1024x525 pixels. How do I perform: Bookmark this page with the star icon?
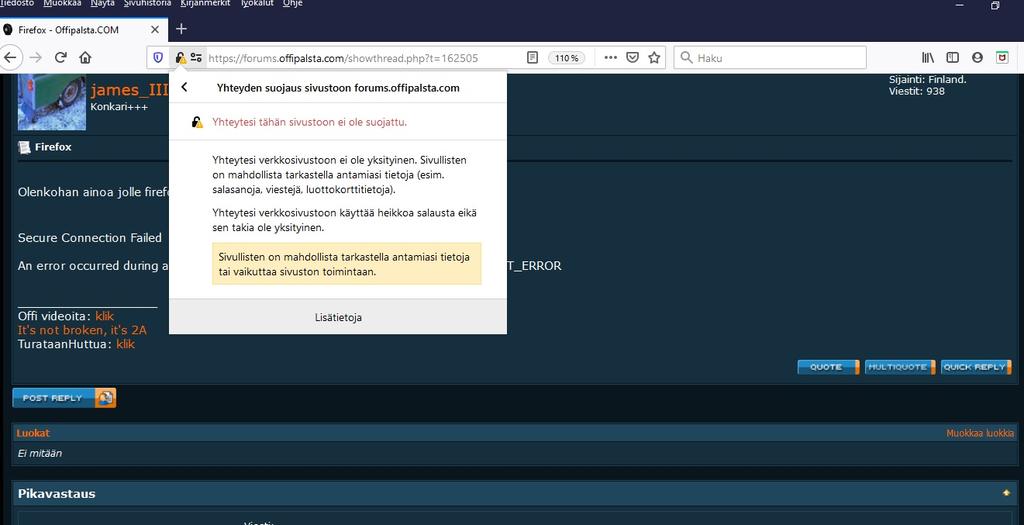[x=654, y=57]
